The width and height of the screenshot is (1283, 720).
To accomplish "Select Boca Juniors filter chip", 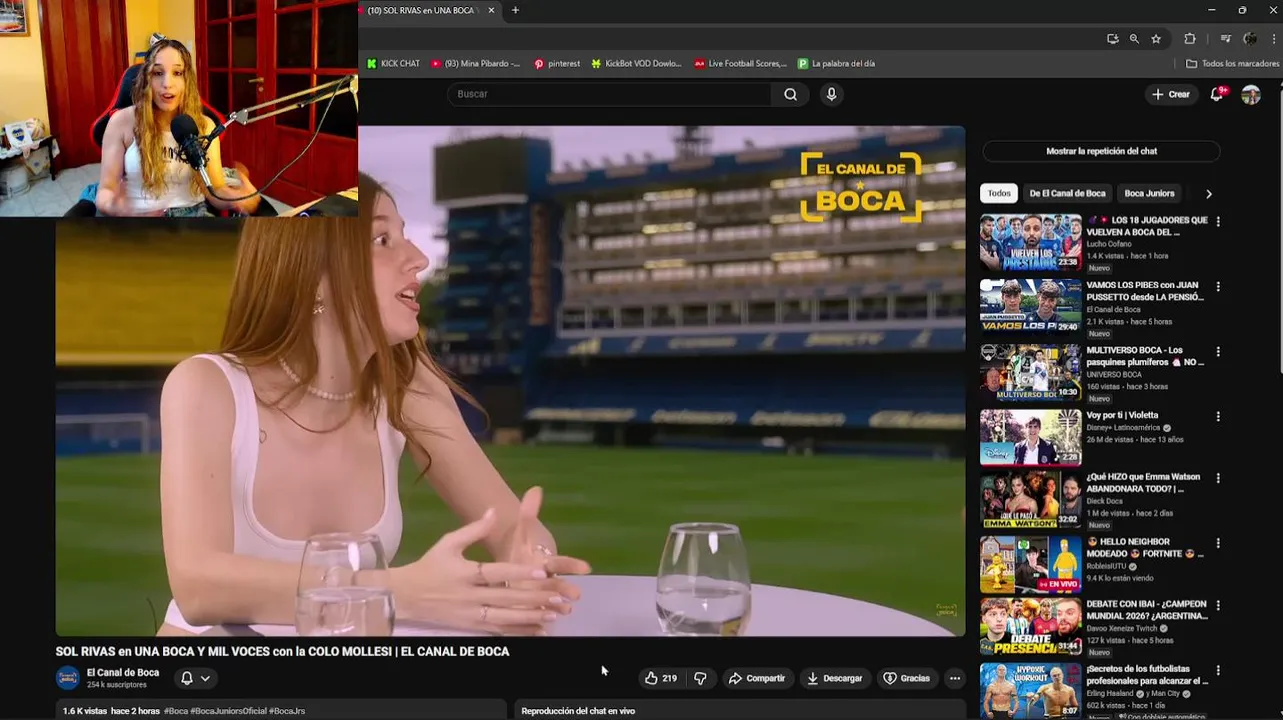I will [x=1149, y=193].
